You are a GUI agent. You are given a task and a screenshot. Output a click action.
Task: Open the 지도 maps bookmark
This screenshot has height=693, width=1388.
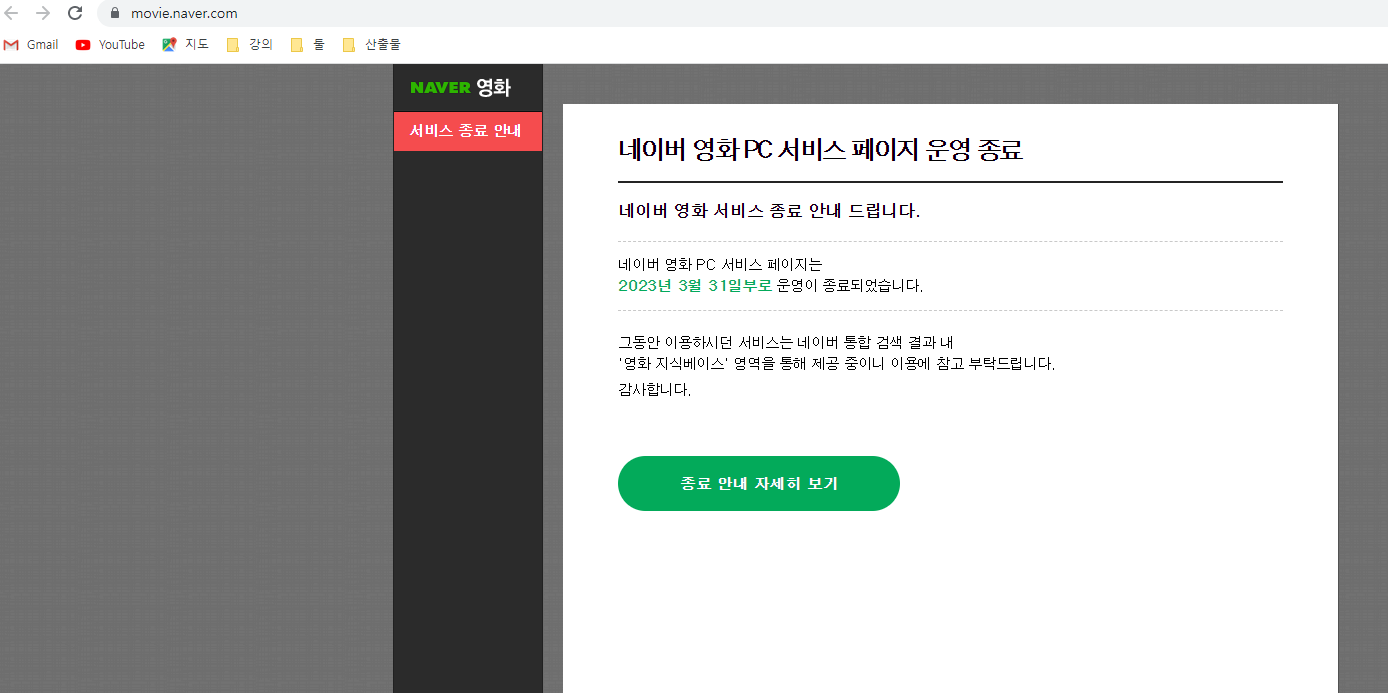click(x=186, y=44)
